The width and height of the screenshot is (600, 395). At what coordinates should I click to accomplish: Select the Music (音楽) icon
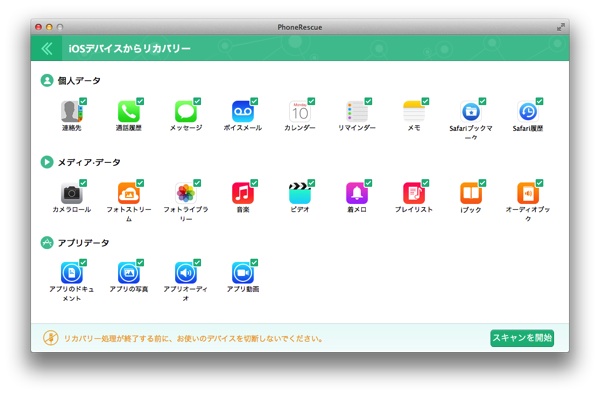pyautogui.click(x=243, y=193)
